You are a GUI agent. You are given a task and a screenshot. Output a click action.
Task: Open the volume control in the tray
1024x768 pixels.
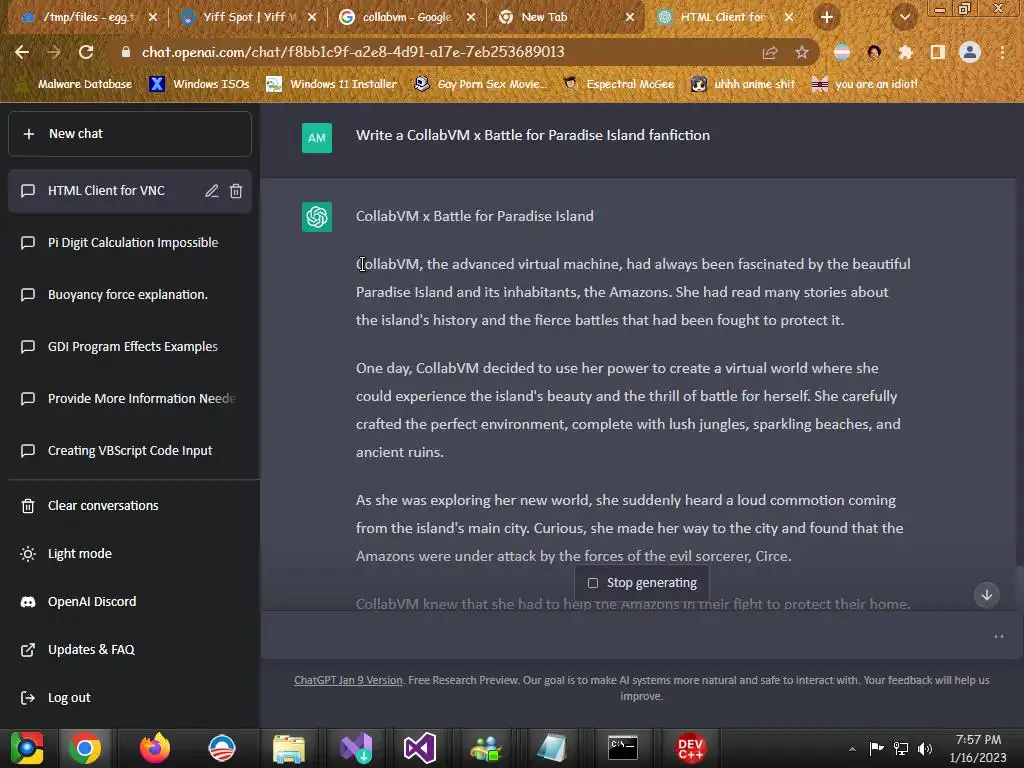[925, 748]
